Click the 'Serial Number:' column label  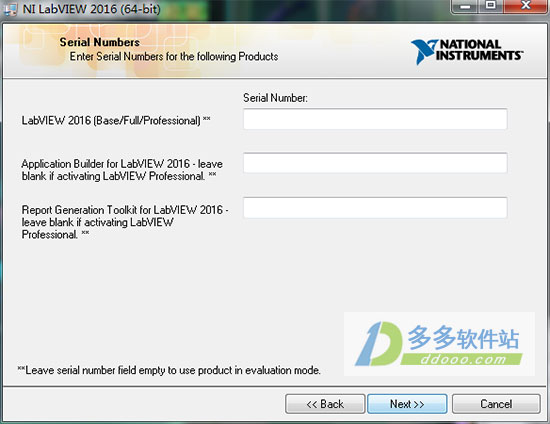275,98
